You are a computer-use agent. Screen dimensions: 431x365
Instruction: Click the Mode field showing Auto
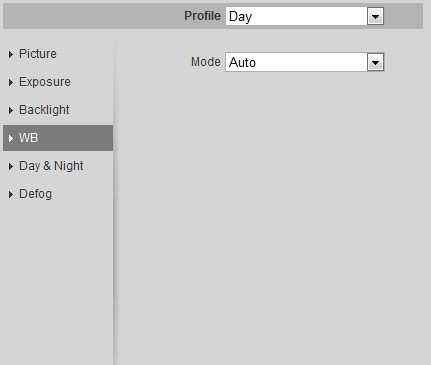point(305,62)
